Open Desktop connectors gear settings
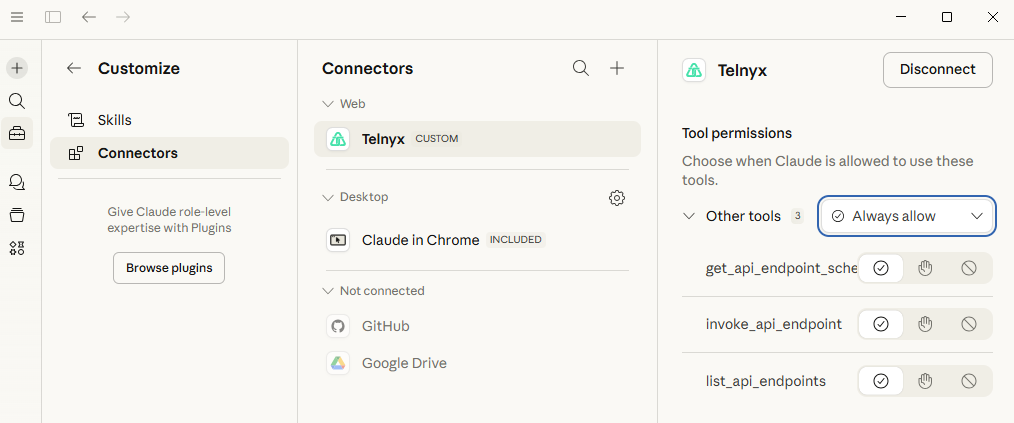The height and width of the screenshot is (423, 1014). tap(617, 198)
